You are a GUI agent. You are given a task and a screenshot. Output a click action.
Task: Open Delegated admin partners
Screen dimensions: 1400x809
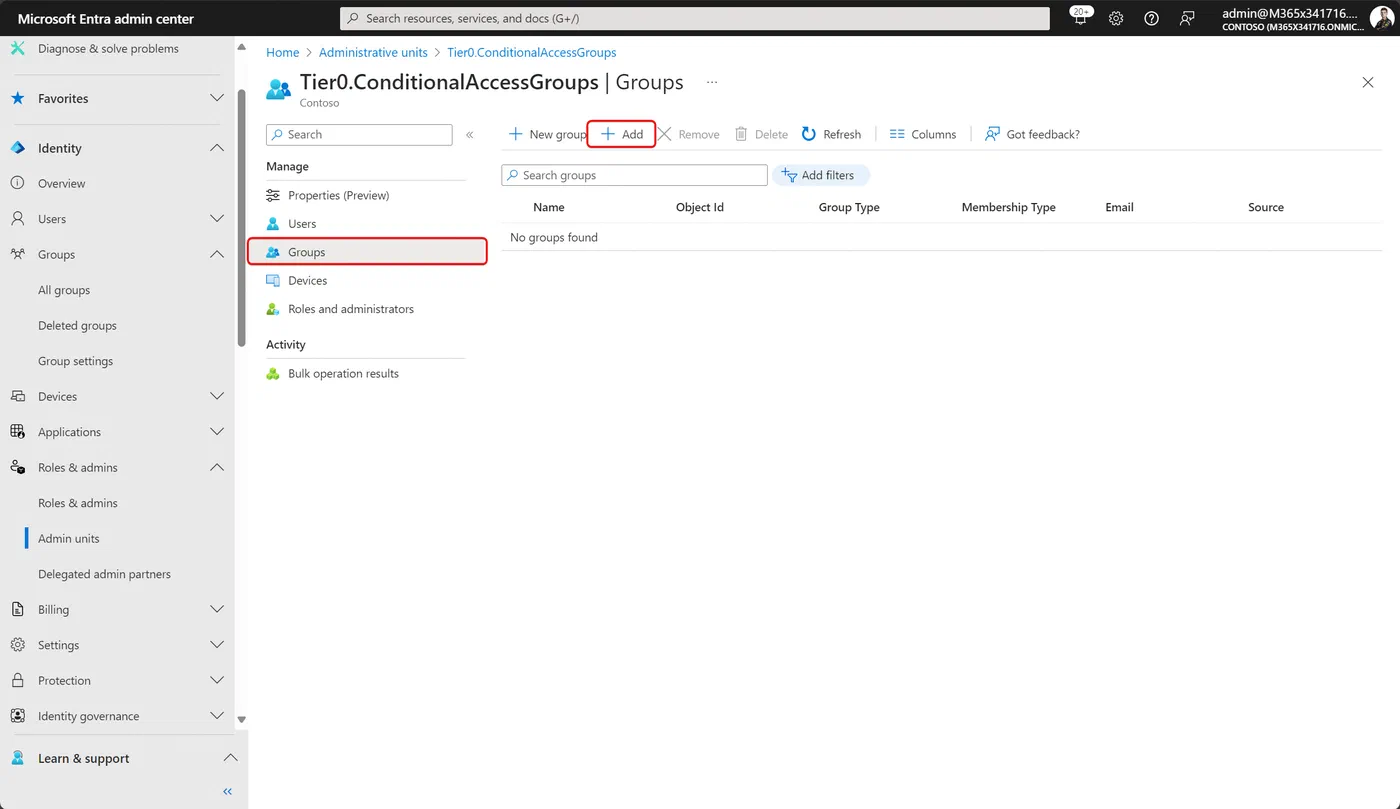104,574
